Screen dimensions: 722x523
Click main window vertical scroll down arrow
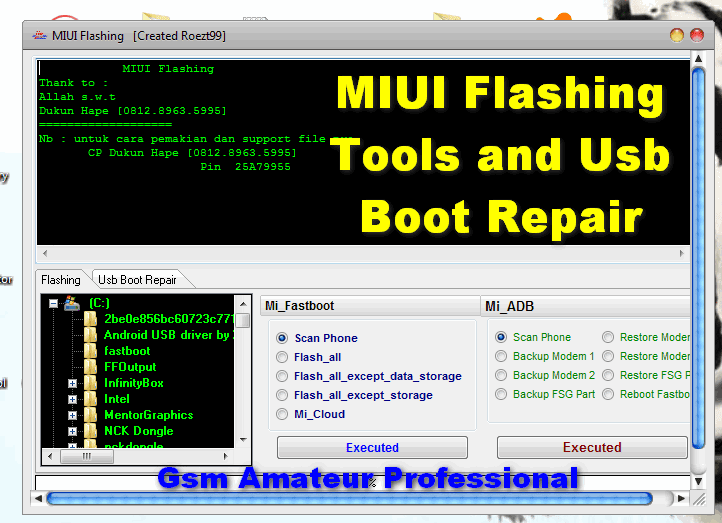(699, 482)
